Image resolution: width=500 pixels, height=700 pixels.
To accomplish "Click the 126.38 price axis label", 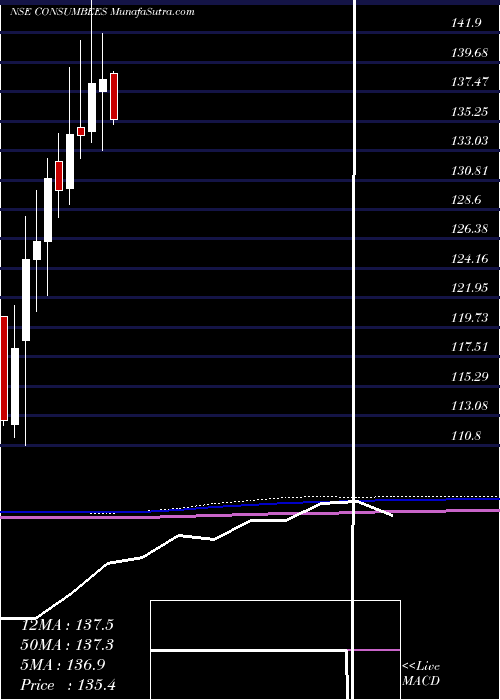I will point(469,229).
